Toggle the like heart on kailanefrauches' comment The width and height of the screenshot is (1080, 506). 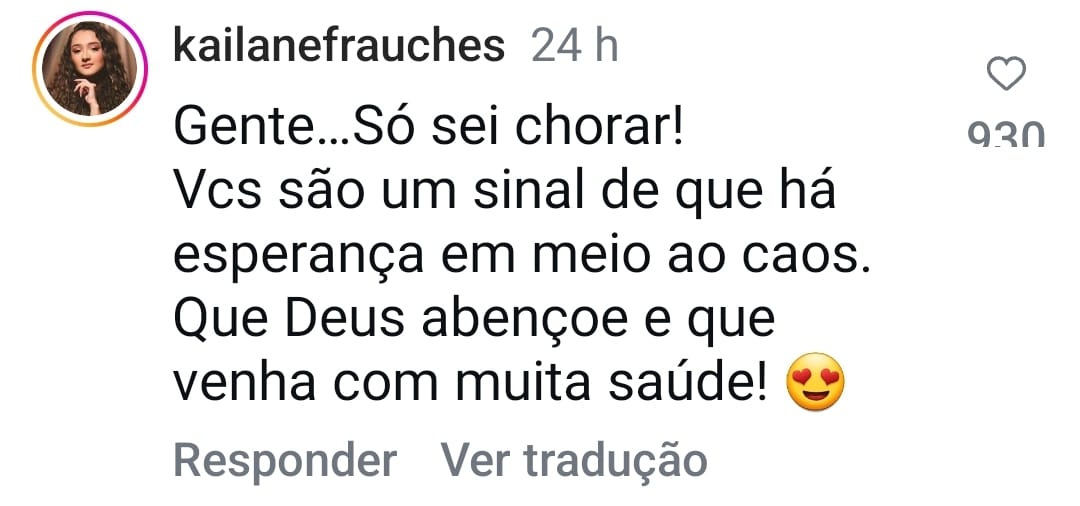pyautogui.click(x=1006, y=75)
